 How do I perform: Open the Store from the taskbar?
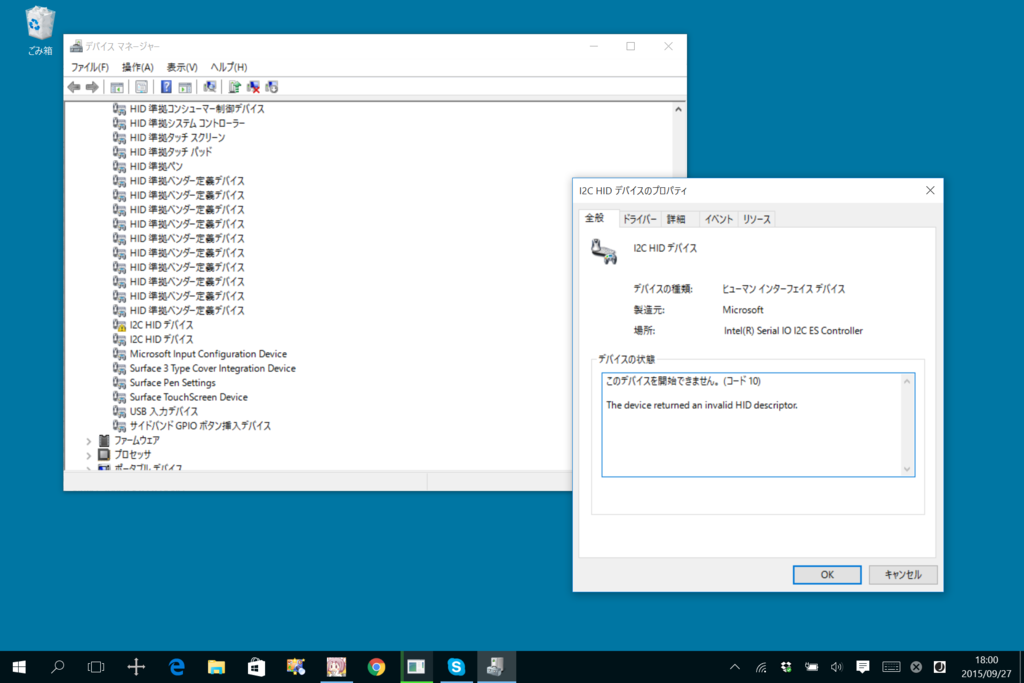pos(256,667)
